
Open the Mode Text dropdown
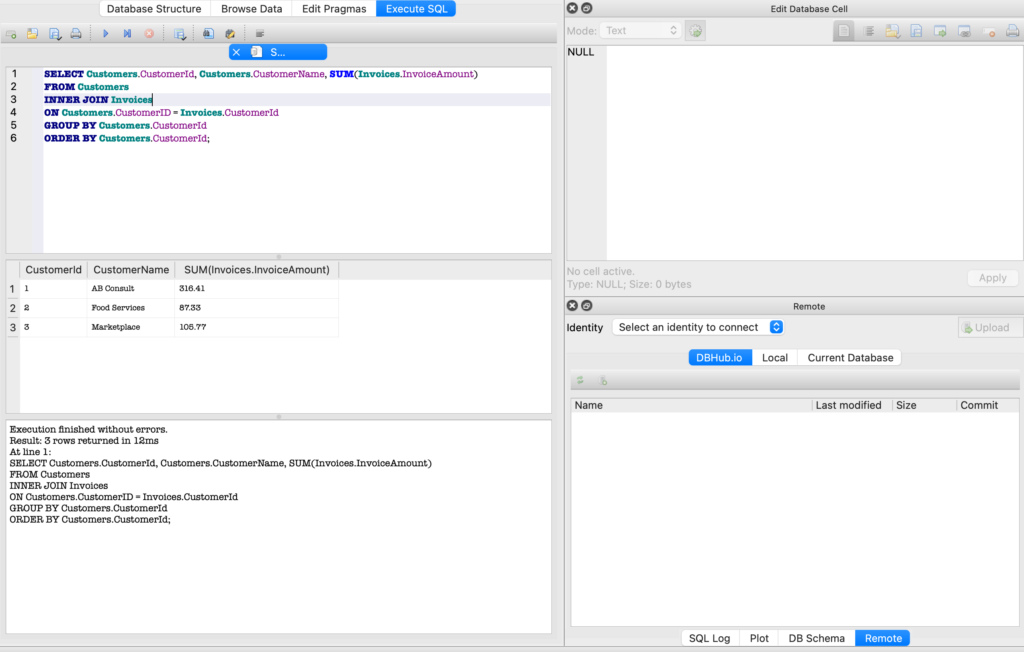coord(640,31)
